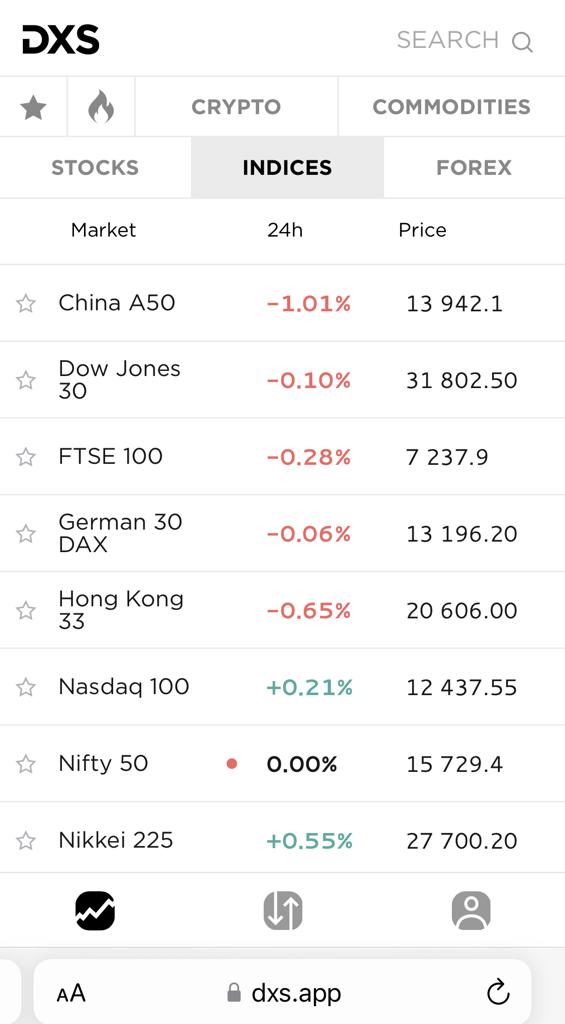Open the favorites star tab

33,107
